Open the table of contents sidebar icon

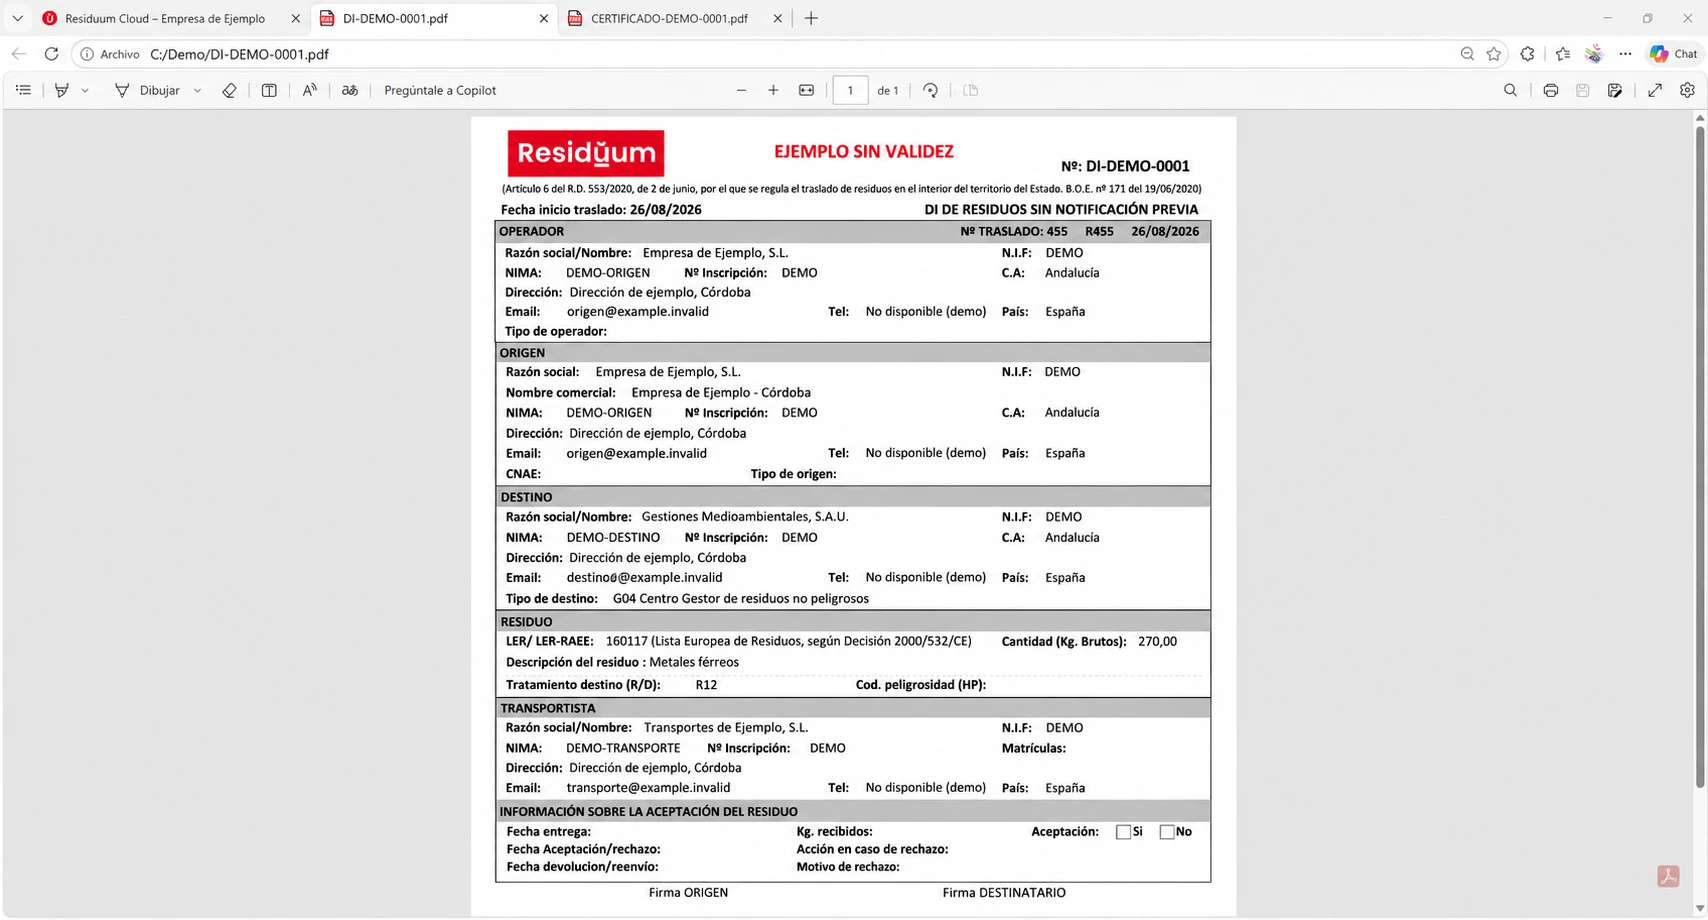click(x=23, y=90)
